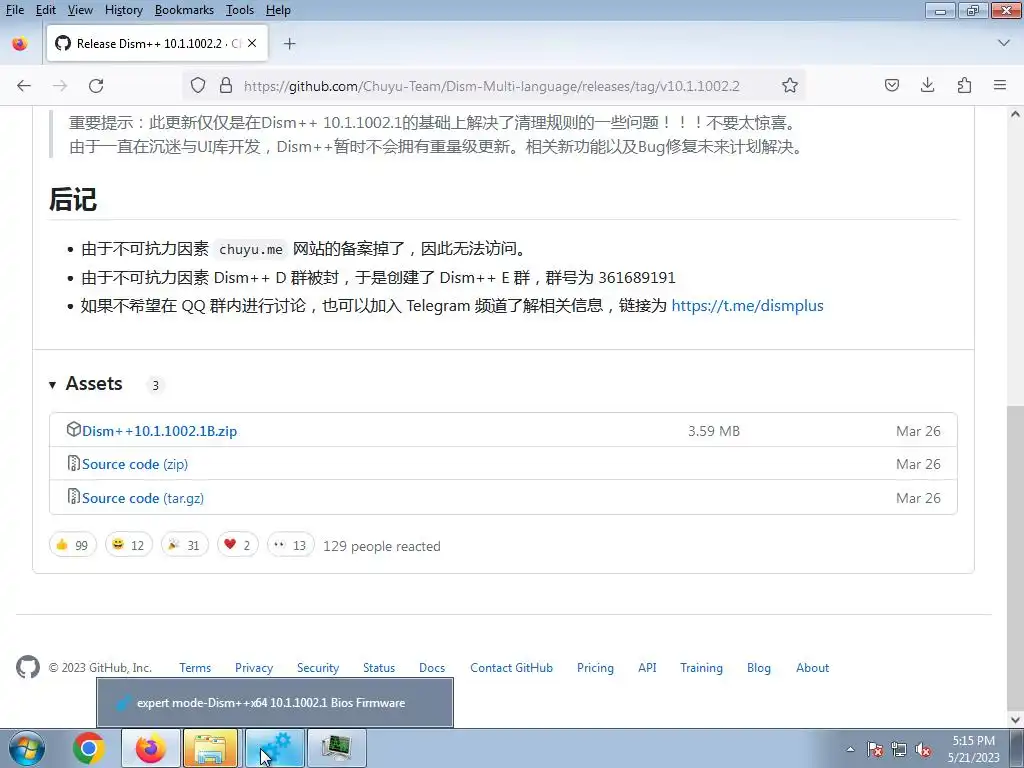The width and height of the screenshot is (1024, 768).
Task: Open the Tools menu
Action: click(240, 10)
